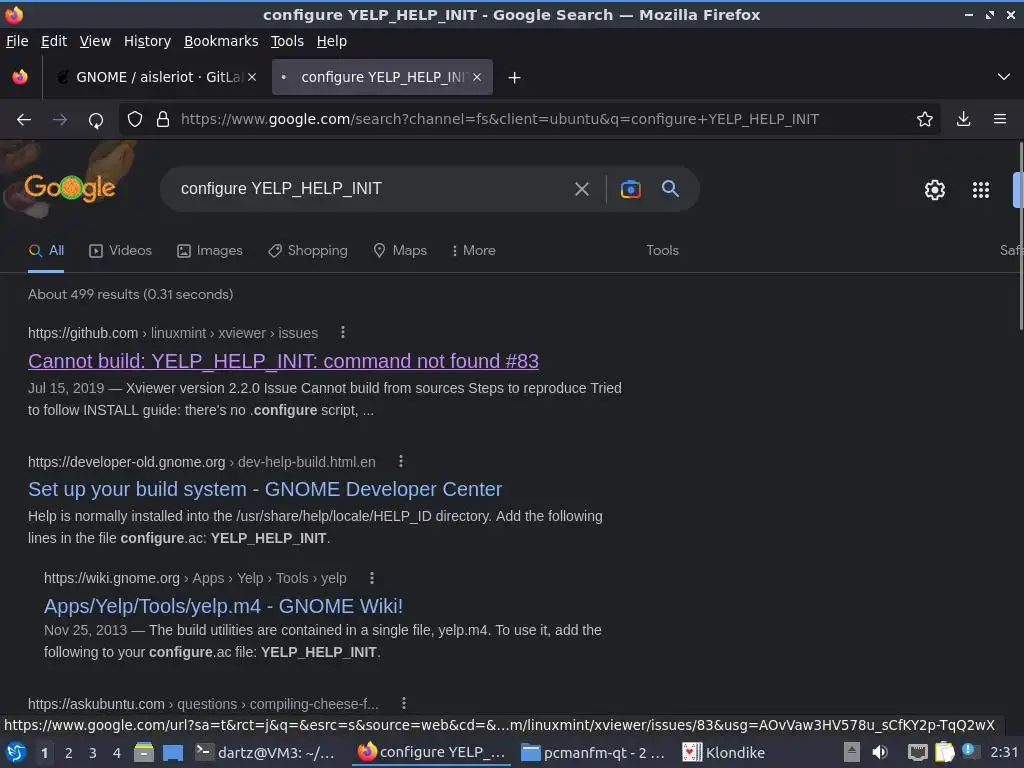1024x768 pixels.
Task: Open the tracking protection shield icon
Action: (135, 120)
